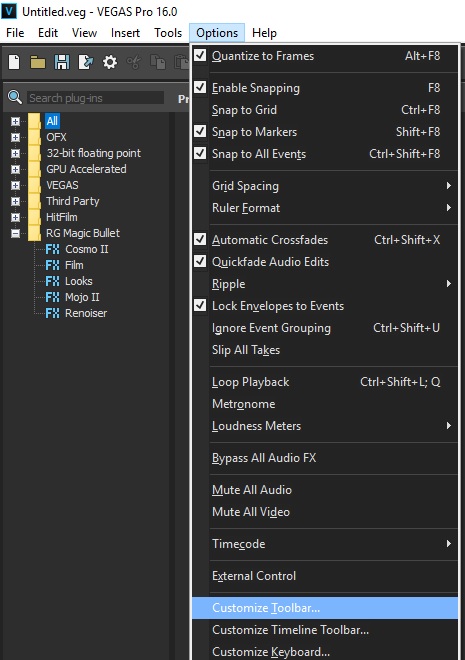Select the GPU Accelerated folder label
Image resolution: width=465 pixels, height=660 pixels.
point(86,169)
